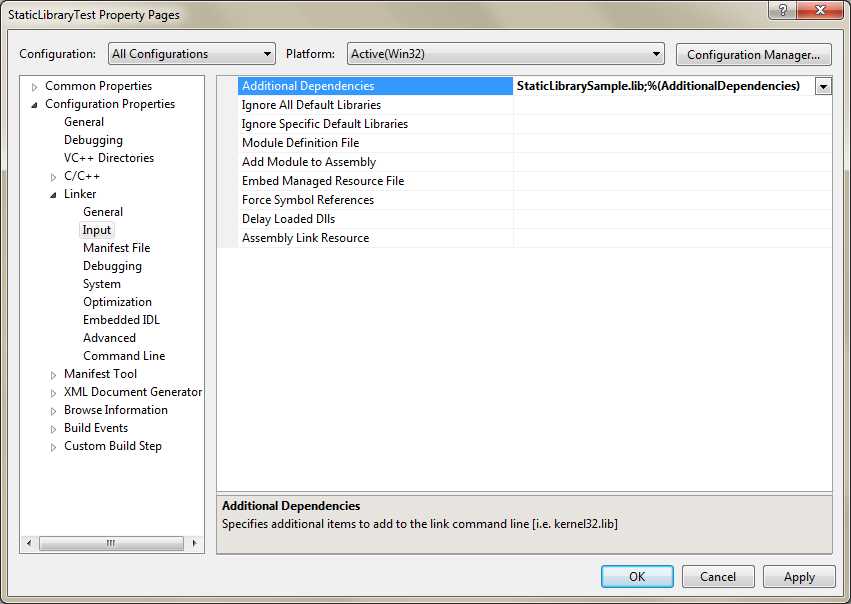Image resolution: width=851 pixels, height=604 pixels.
Task: Collapse the Configuration Properties node
Action: click(35, 105)
